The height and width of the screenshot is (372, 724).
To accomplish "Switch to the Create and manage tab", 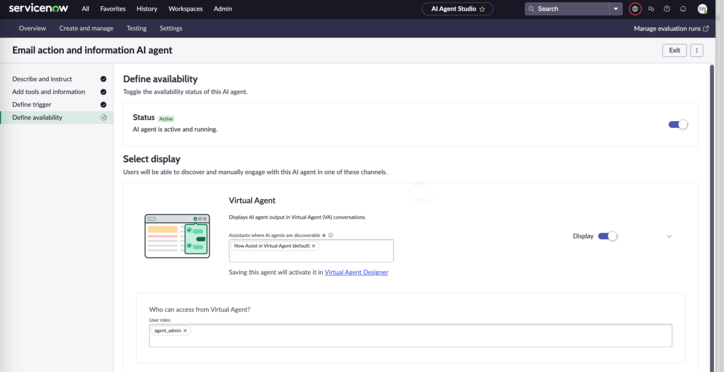I will [x=86, y=29].
